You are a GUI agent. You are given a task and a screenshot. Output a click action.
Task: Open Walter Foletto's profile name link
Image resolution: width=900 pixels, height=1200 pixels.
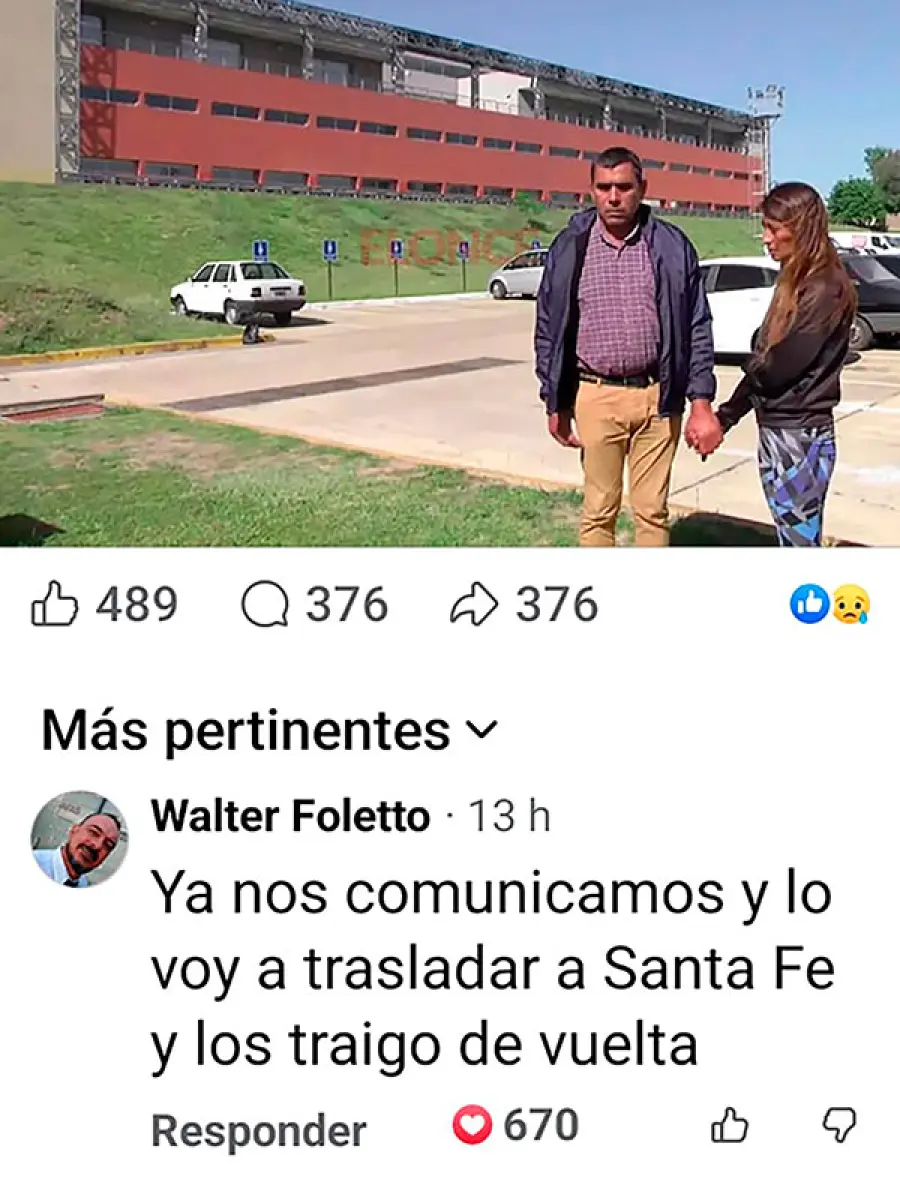tap(290, 817)
